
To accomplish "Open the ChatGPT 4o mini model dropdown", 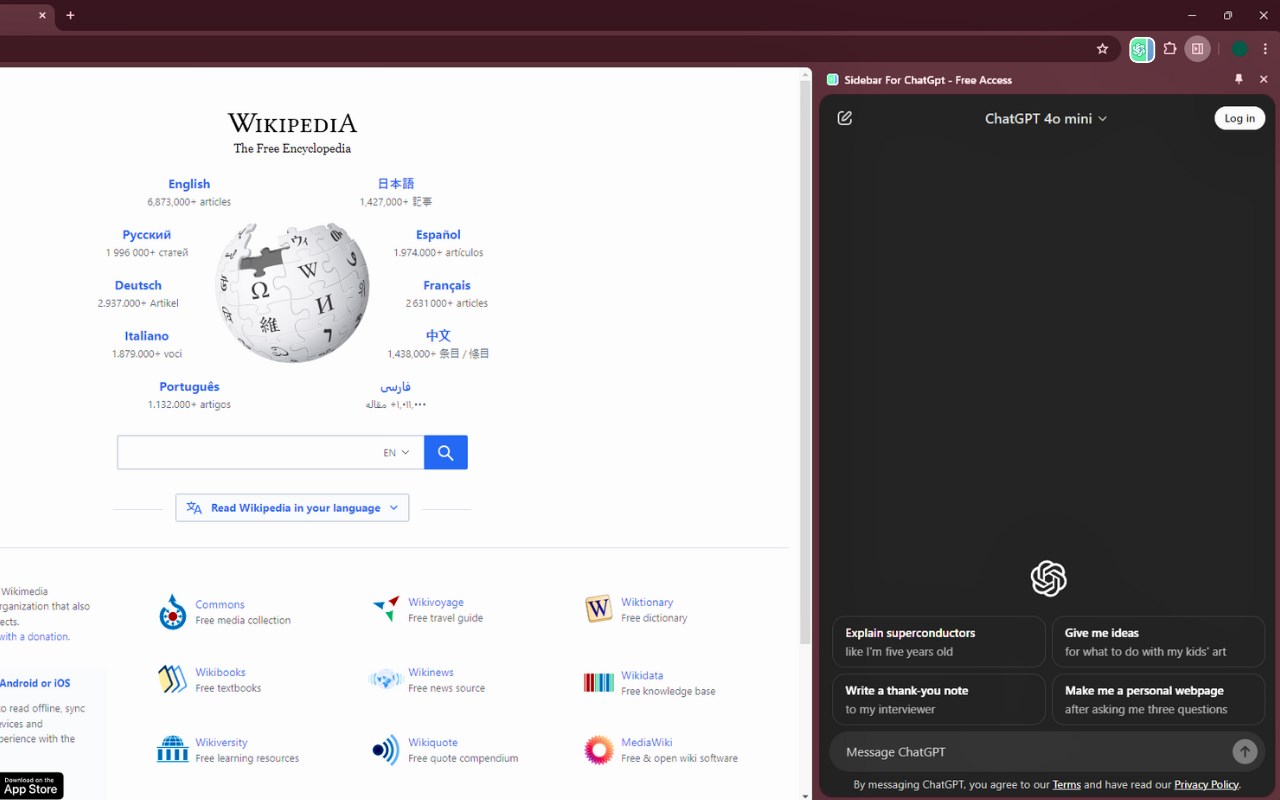I will [1046, 118].
